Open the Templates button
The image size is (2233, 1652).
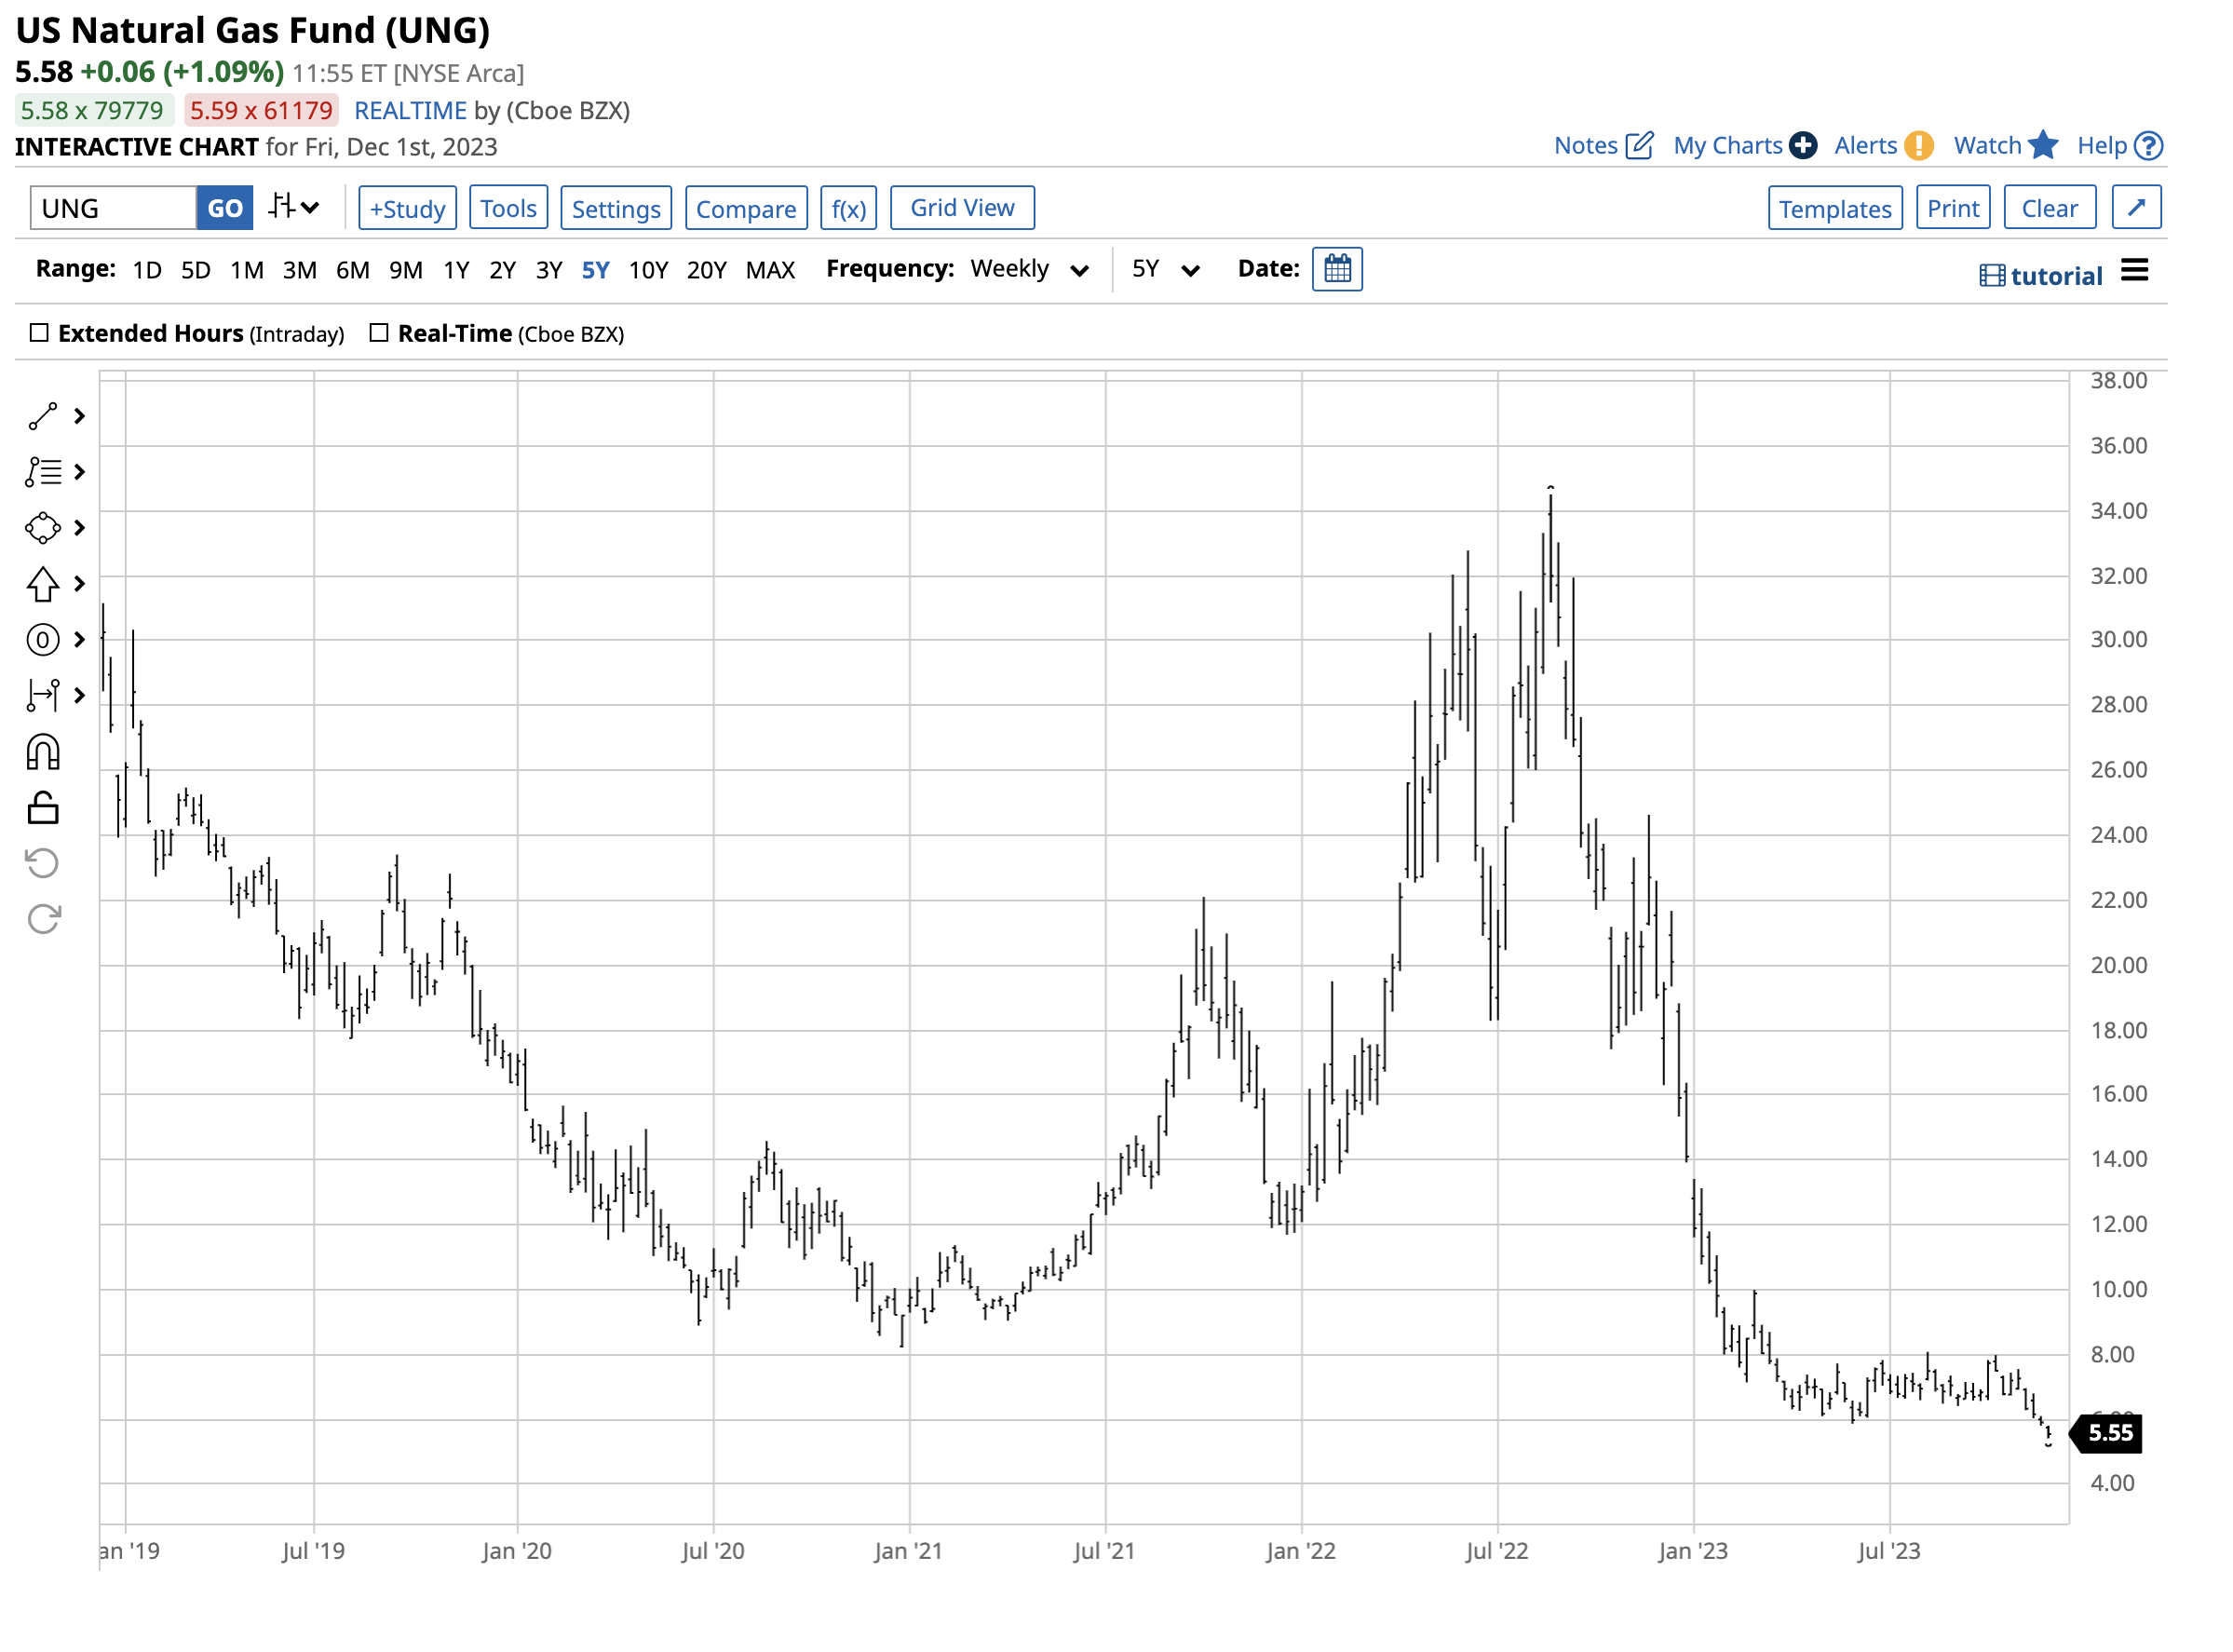tap(1834, 208)
